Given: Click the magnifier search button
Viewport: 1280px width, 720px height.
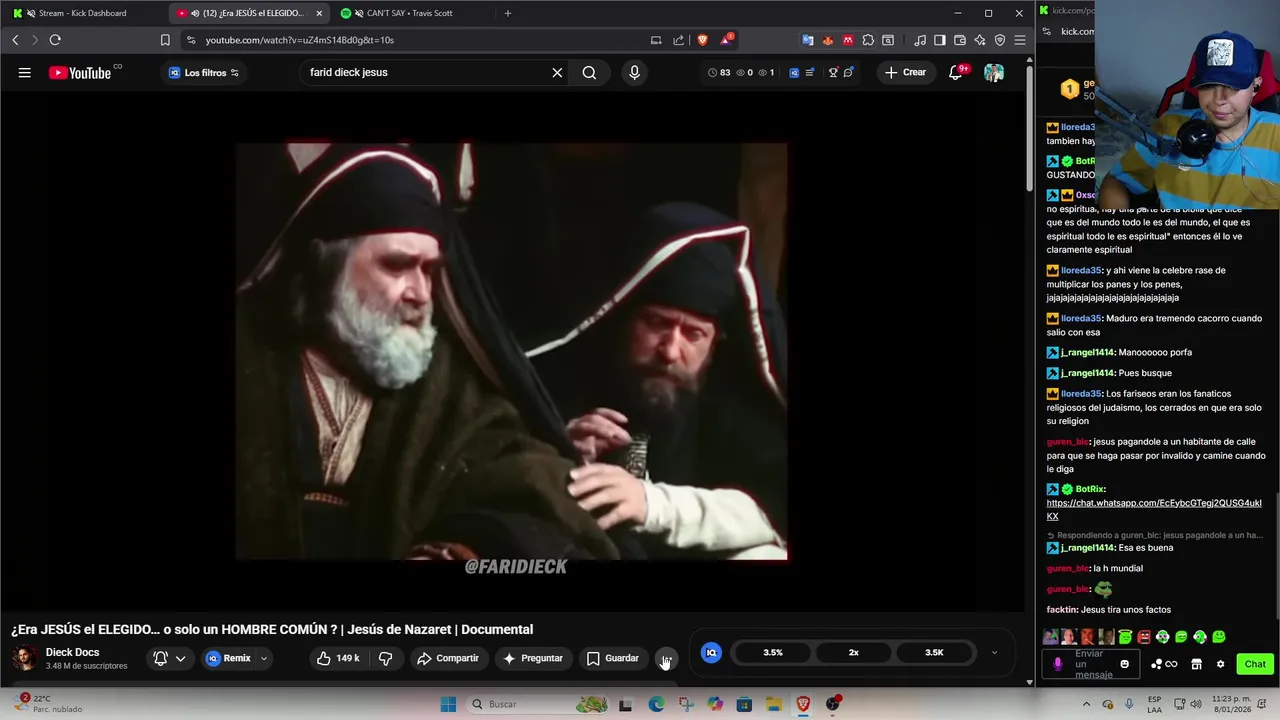Looking at the screenshot, I should [x=589, y=72].
